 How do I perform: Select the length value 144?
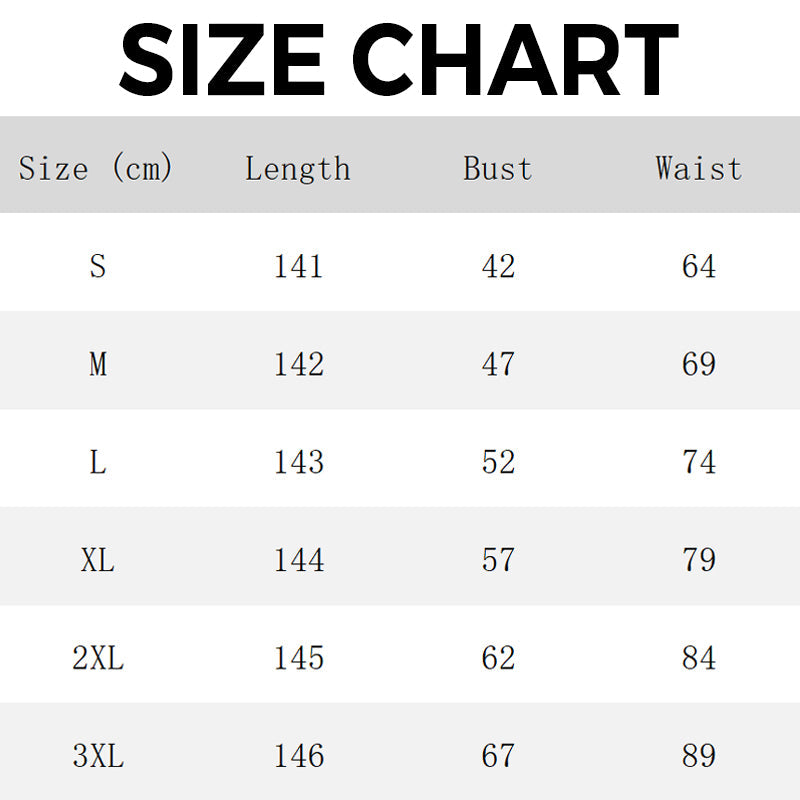tap(299, 560)
